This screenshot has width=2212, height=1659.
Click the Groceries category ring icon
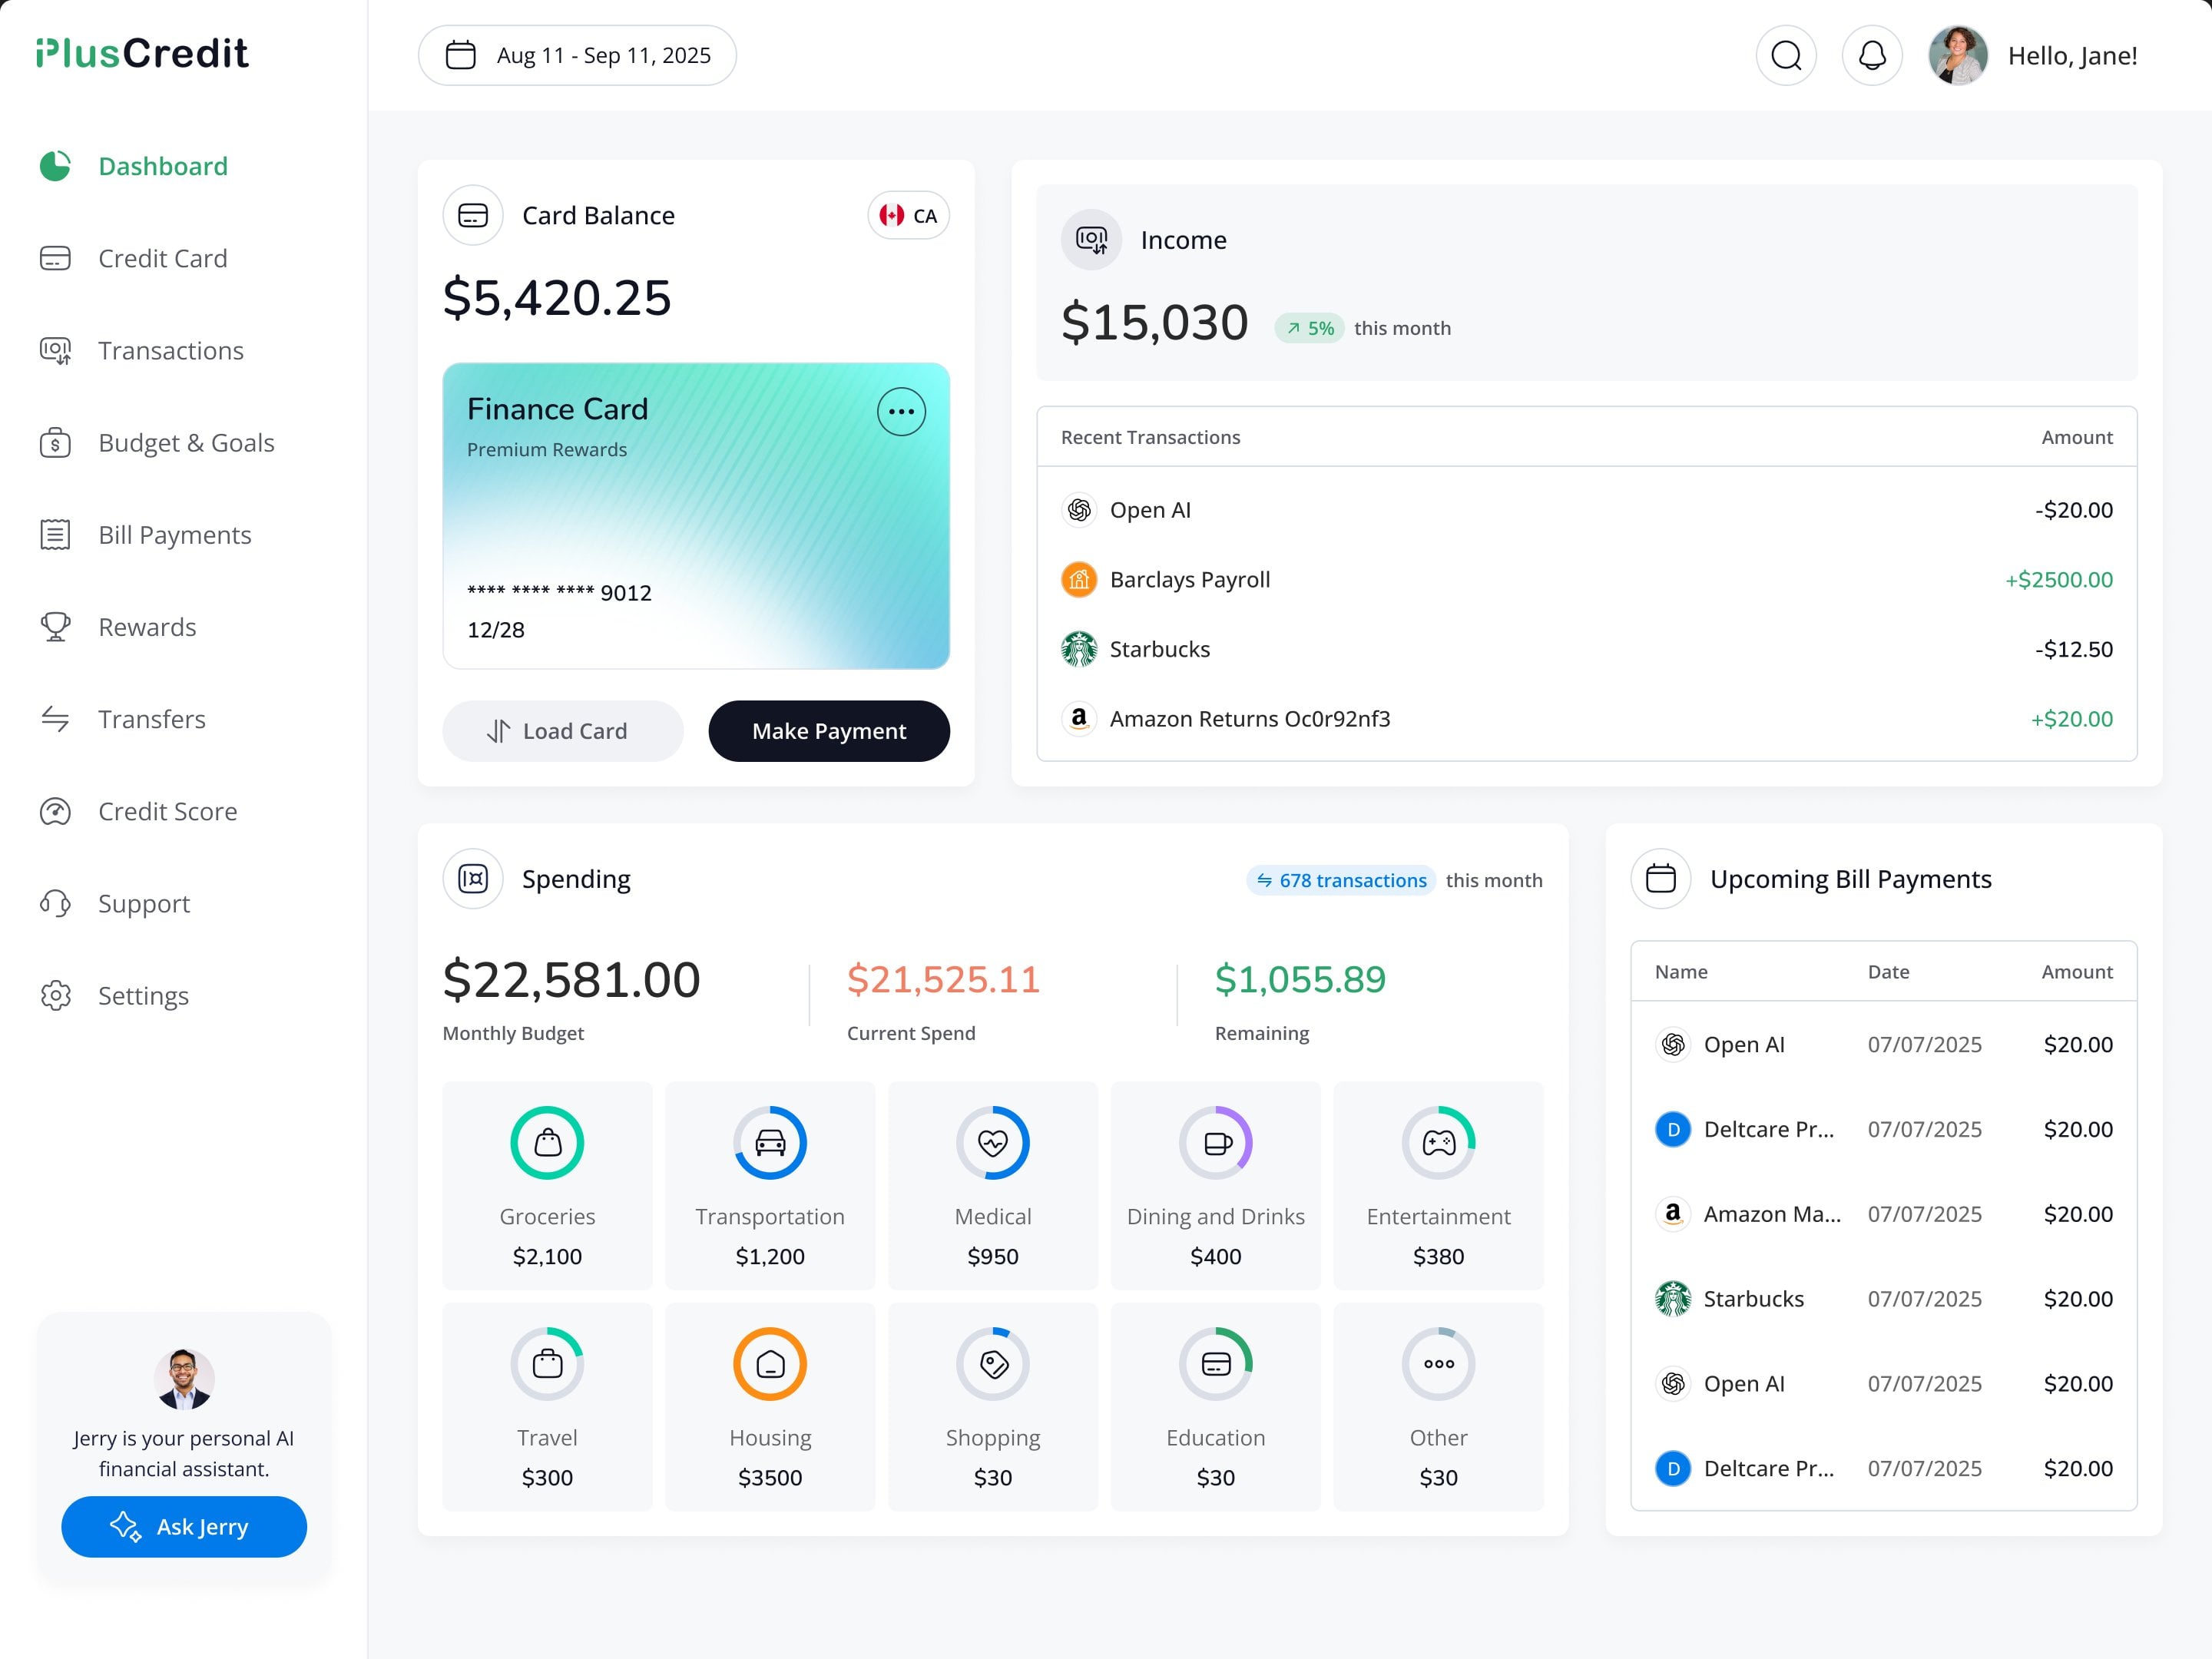click(547, 1142)
